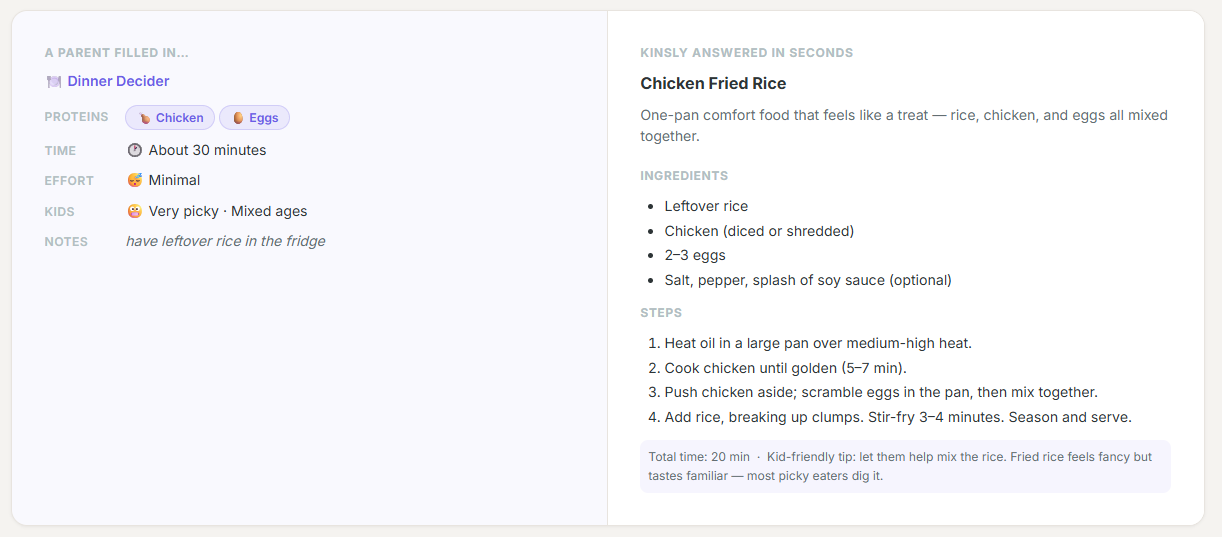Click the Dinner Decider plate icon

click(x=54, y=82)
